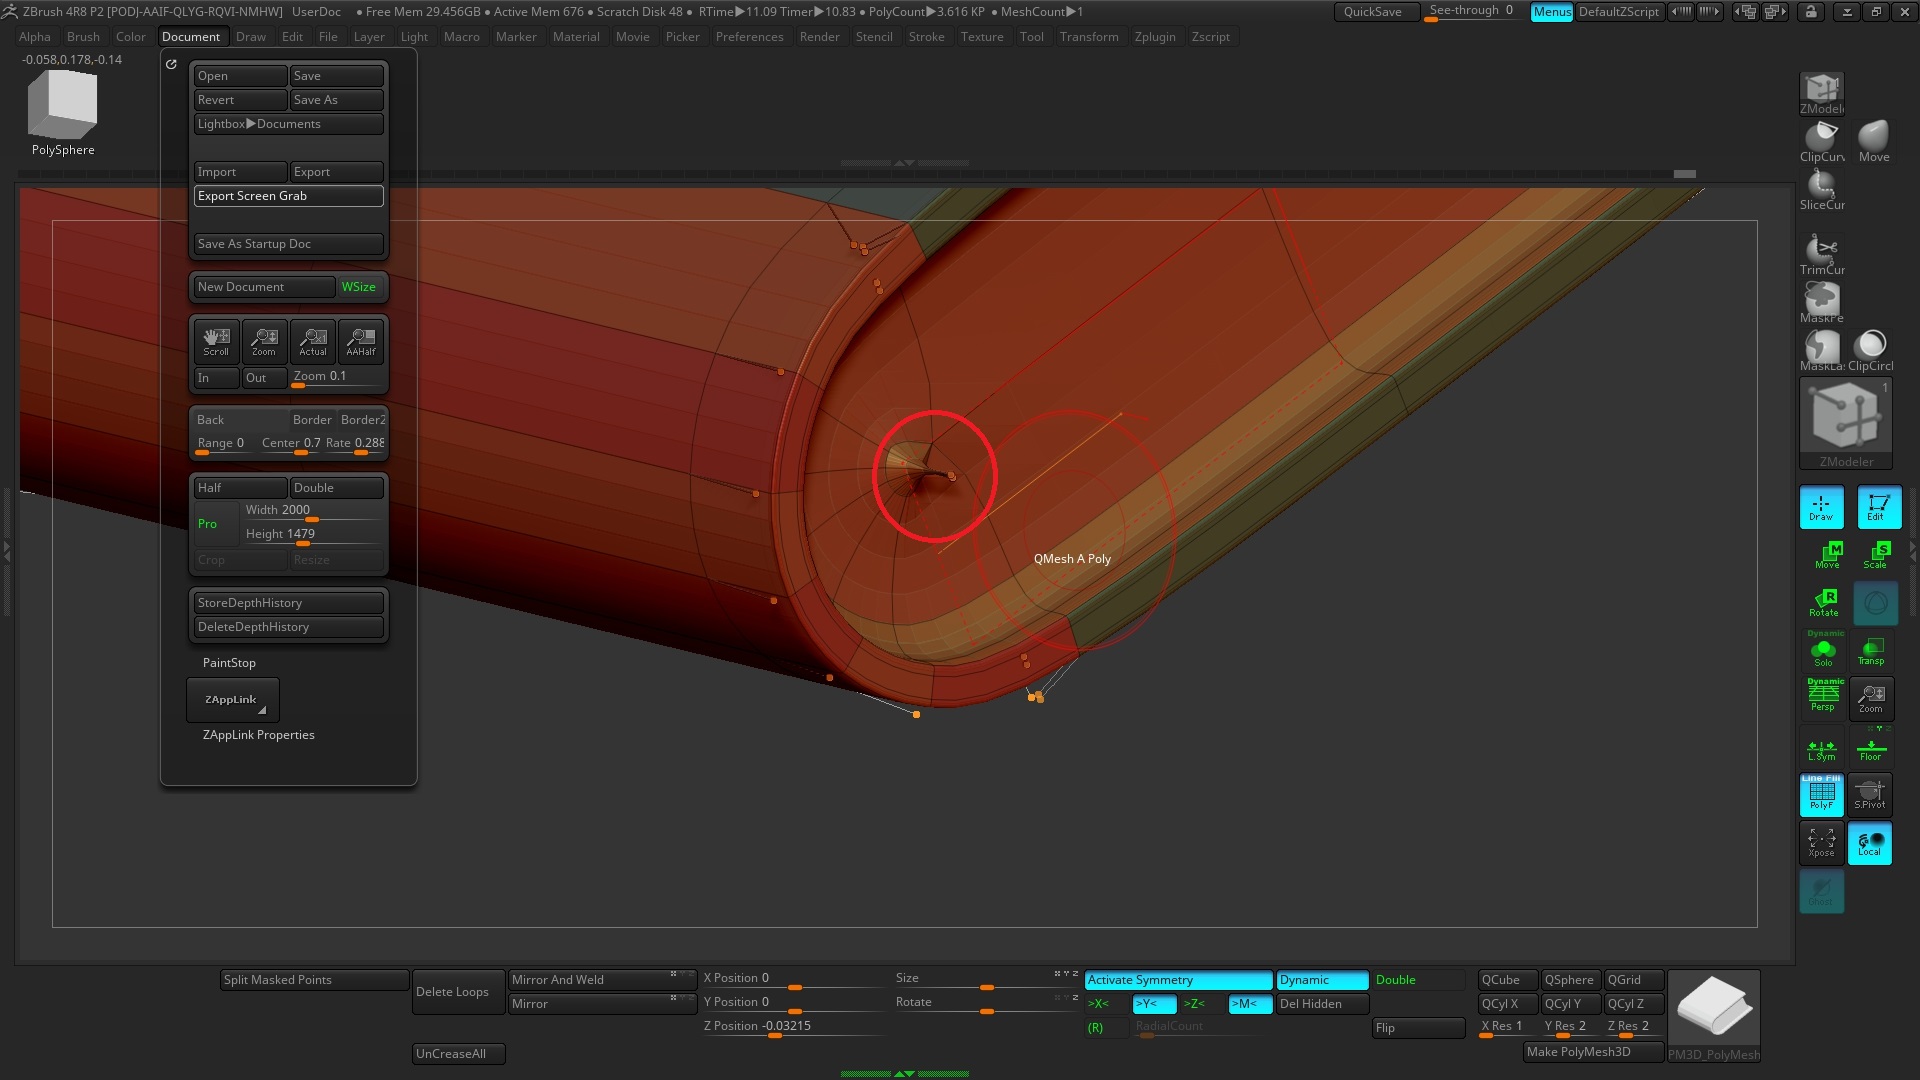
Task: Select the ClipCircle brush
Action: 1870,351
